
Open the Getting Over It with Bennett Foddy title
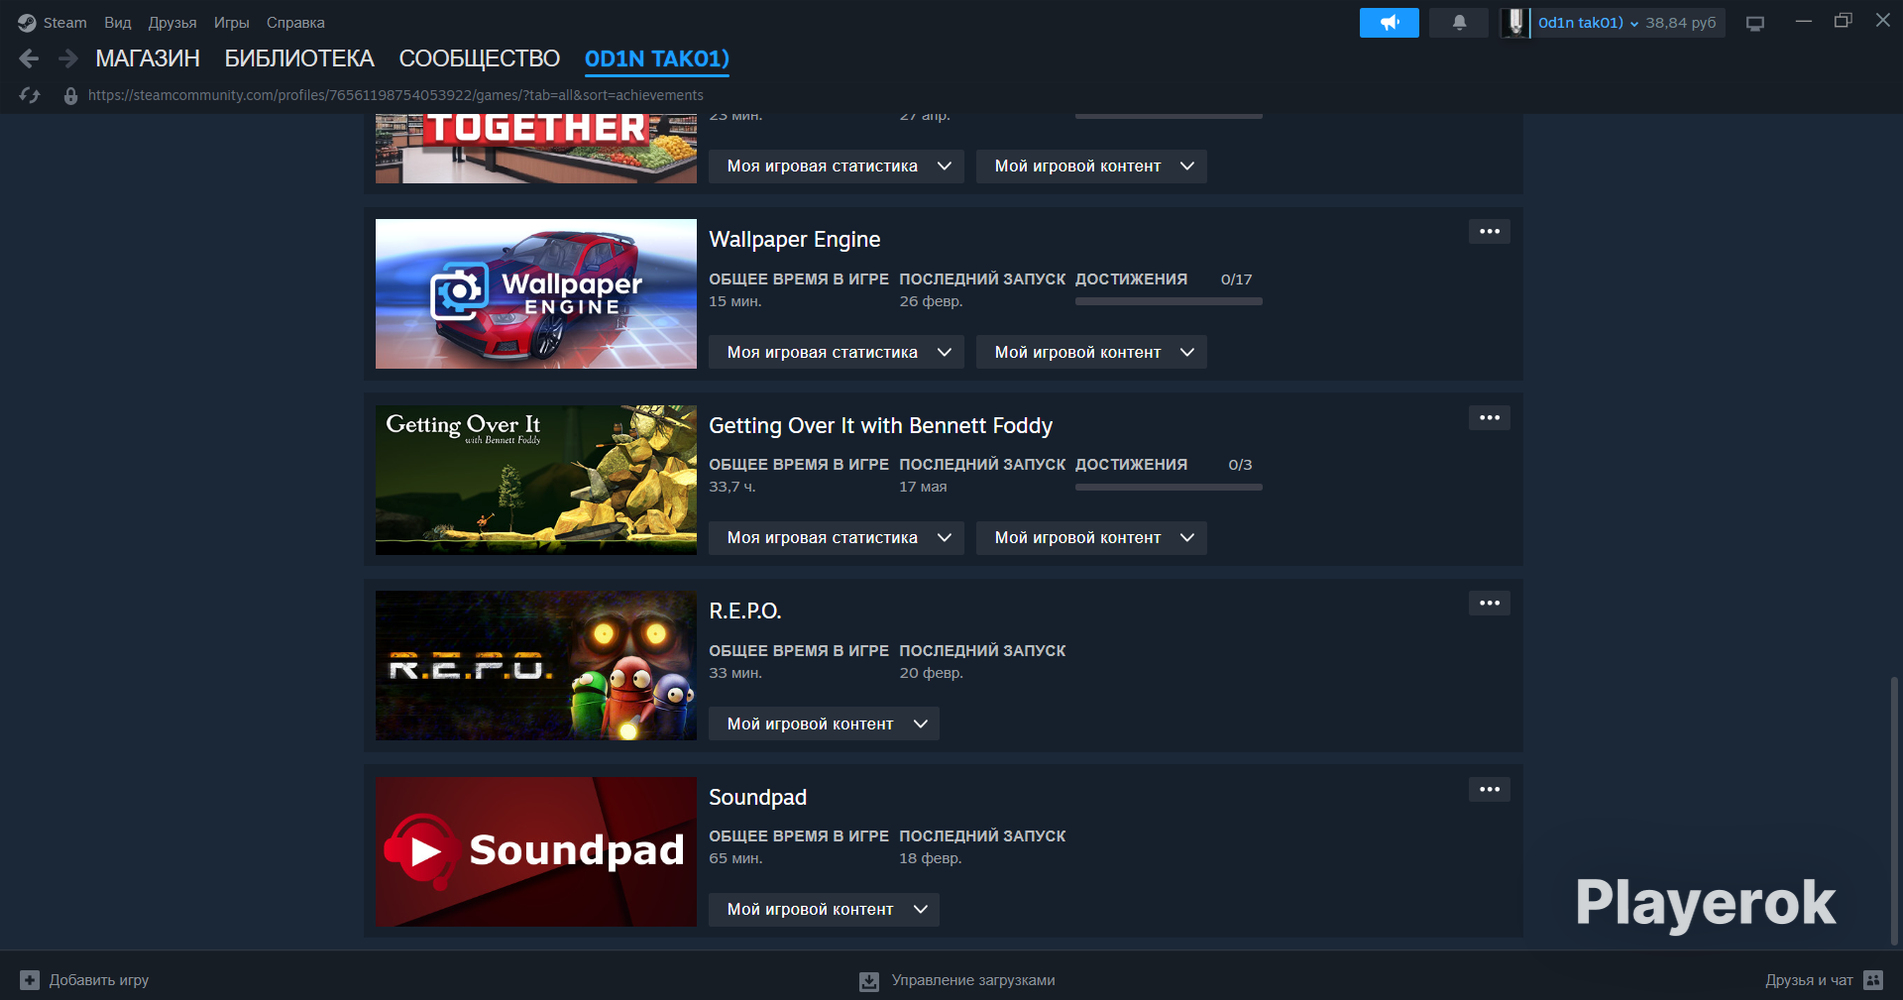tap(881, 425)
